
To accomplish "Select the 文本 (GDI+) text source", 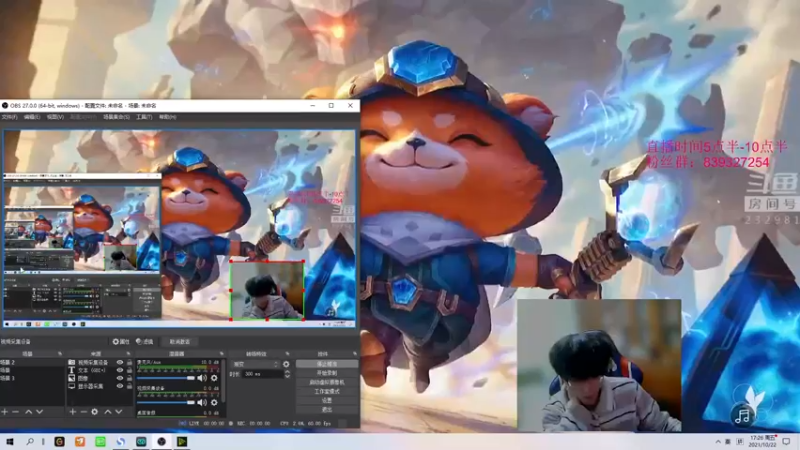I will point(92,370).
